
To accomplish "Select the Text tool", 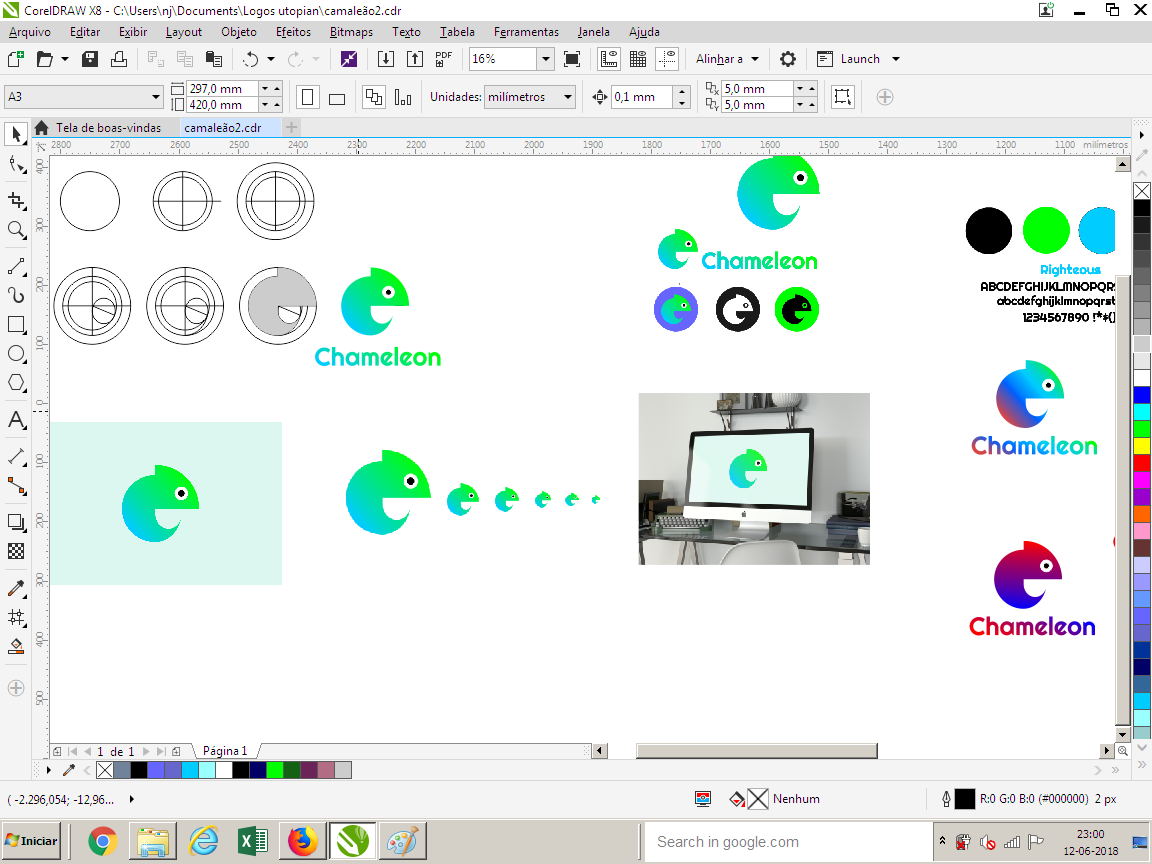I will [x=16, y=420].
